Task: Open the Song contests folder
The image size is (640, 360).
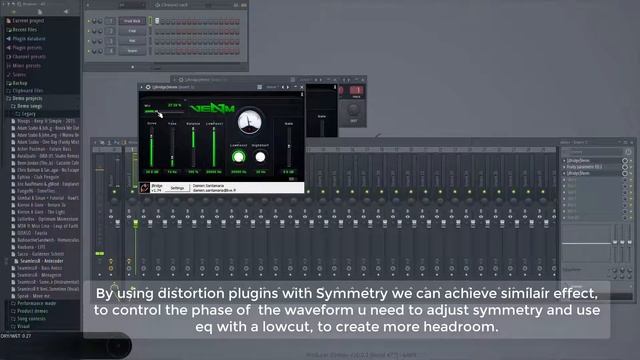Action: click(29, 319)
